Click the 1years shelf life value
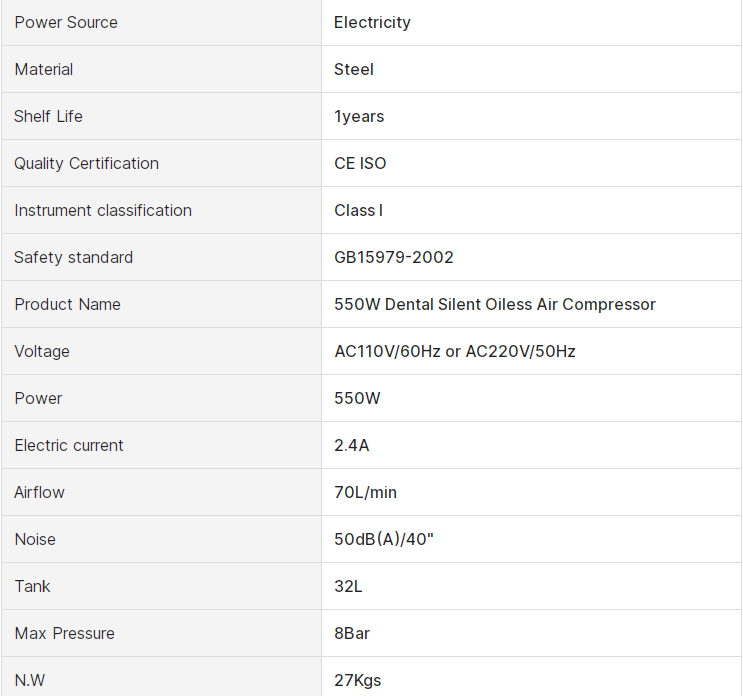Viewport: 743px width, 696px height. click(x=359, y=116)
